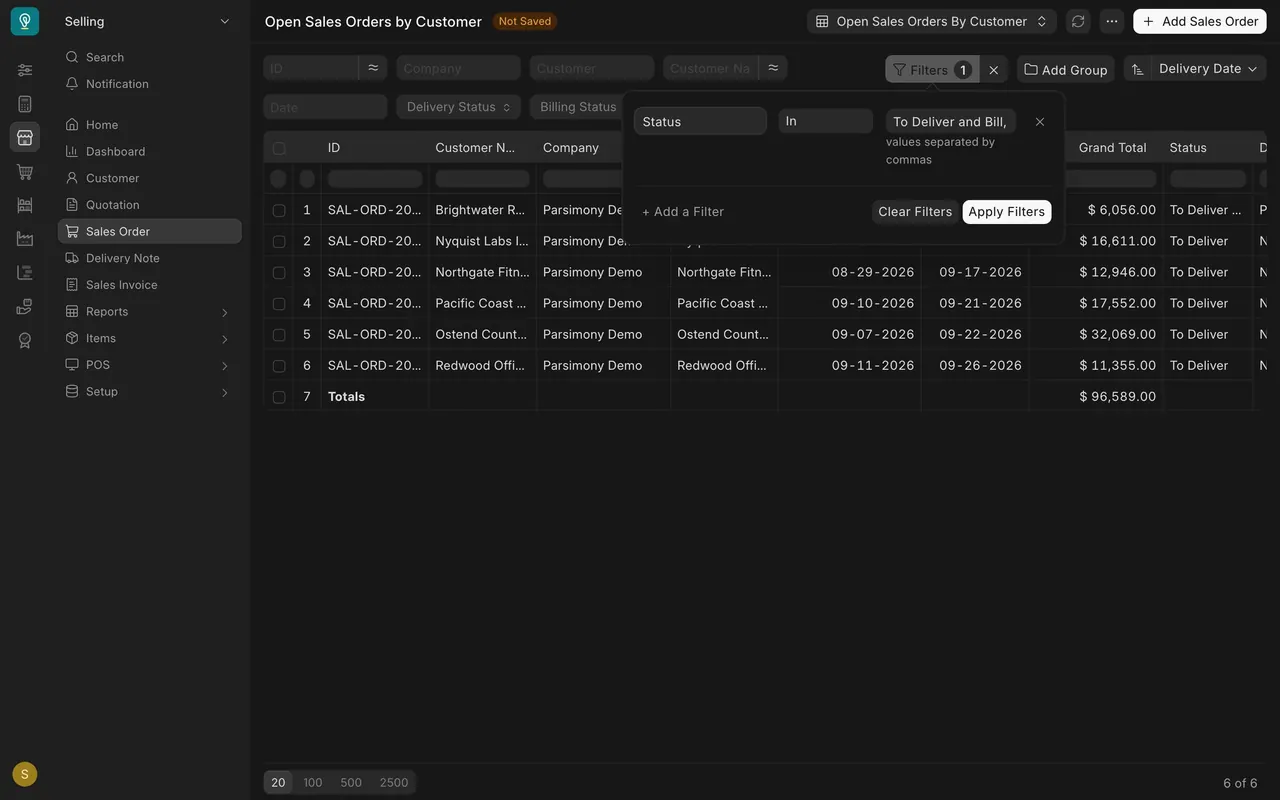
Task: Open the award ribbon Quality module icon
Action: click(x=25, y=340)
